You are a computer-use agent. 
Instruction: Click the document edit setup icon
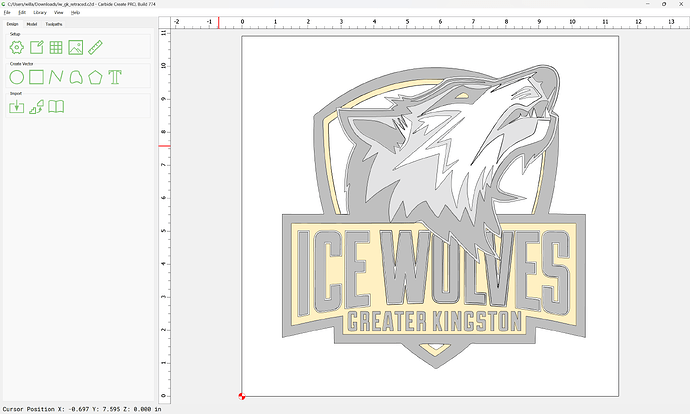coord(37,48)
